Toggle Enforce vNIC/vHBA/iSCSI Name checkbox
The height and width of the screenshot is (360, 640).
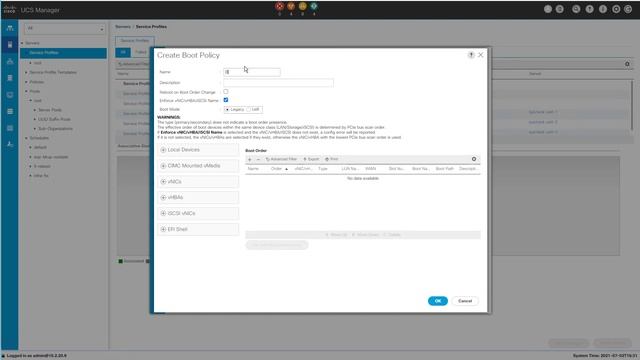point(226,100)
